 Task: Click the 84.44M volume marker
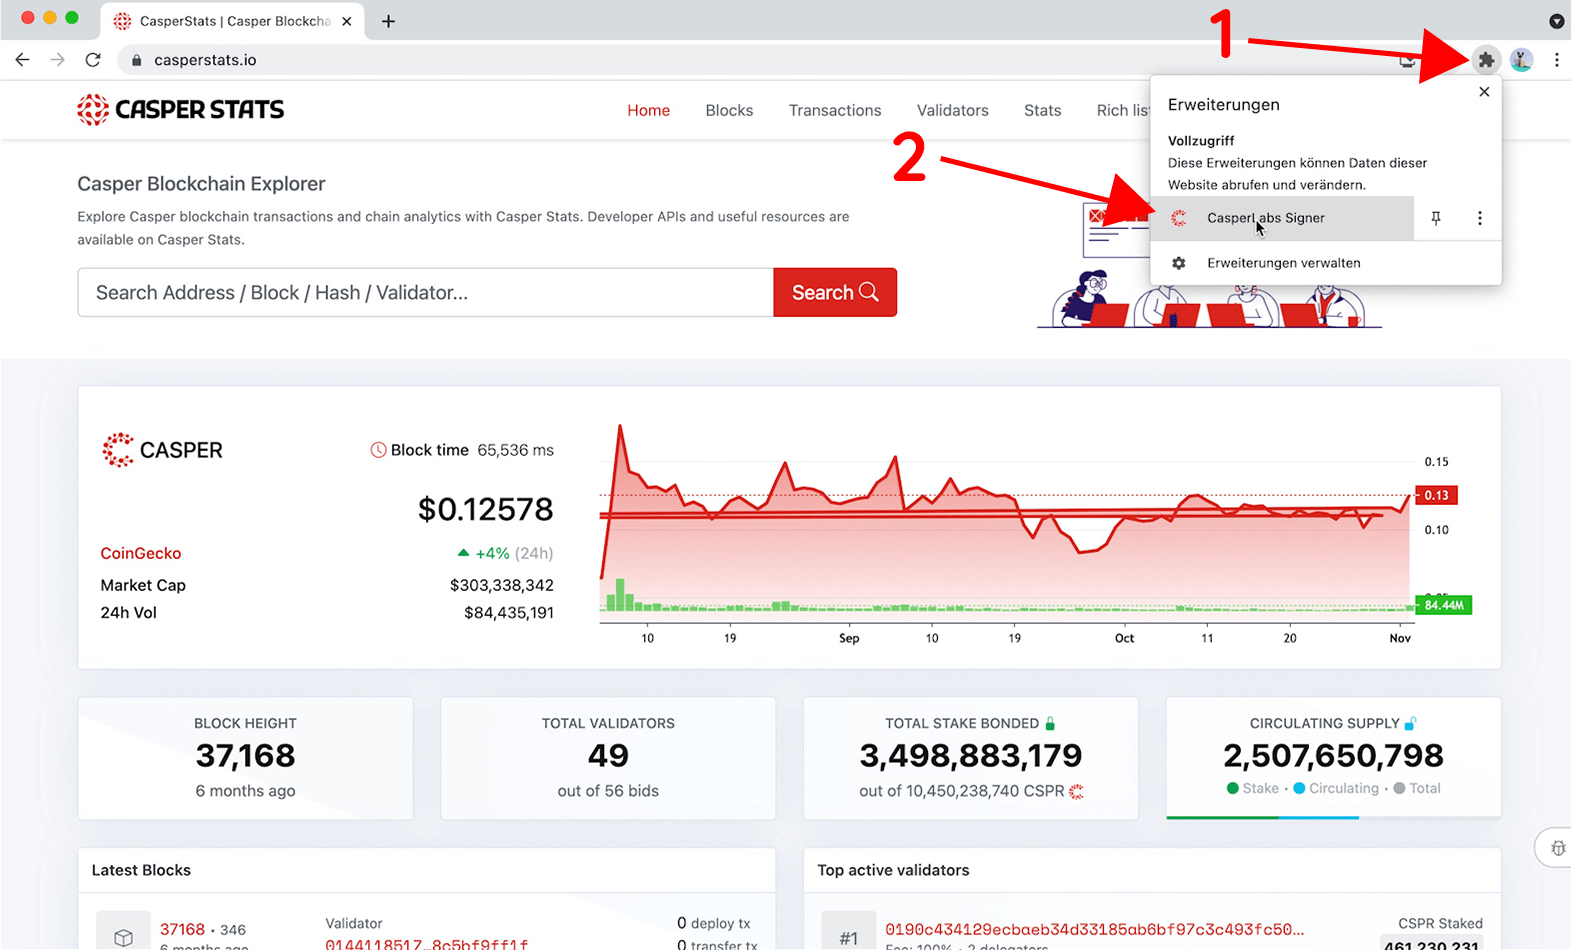(1444, 605)
